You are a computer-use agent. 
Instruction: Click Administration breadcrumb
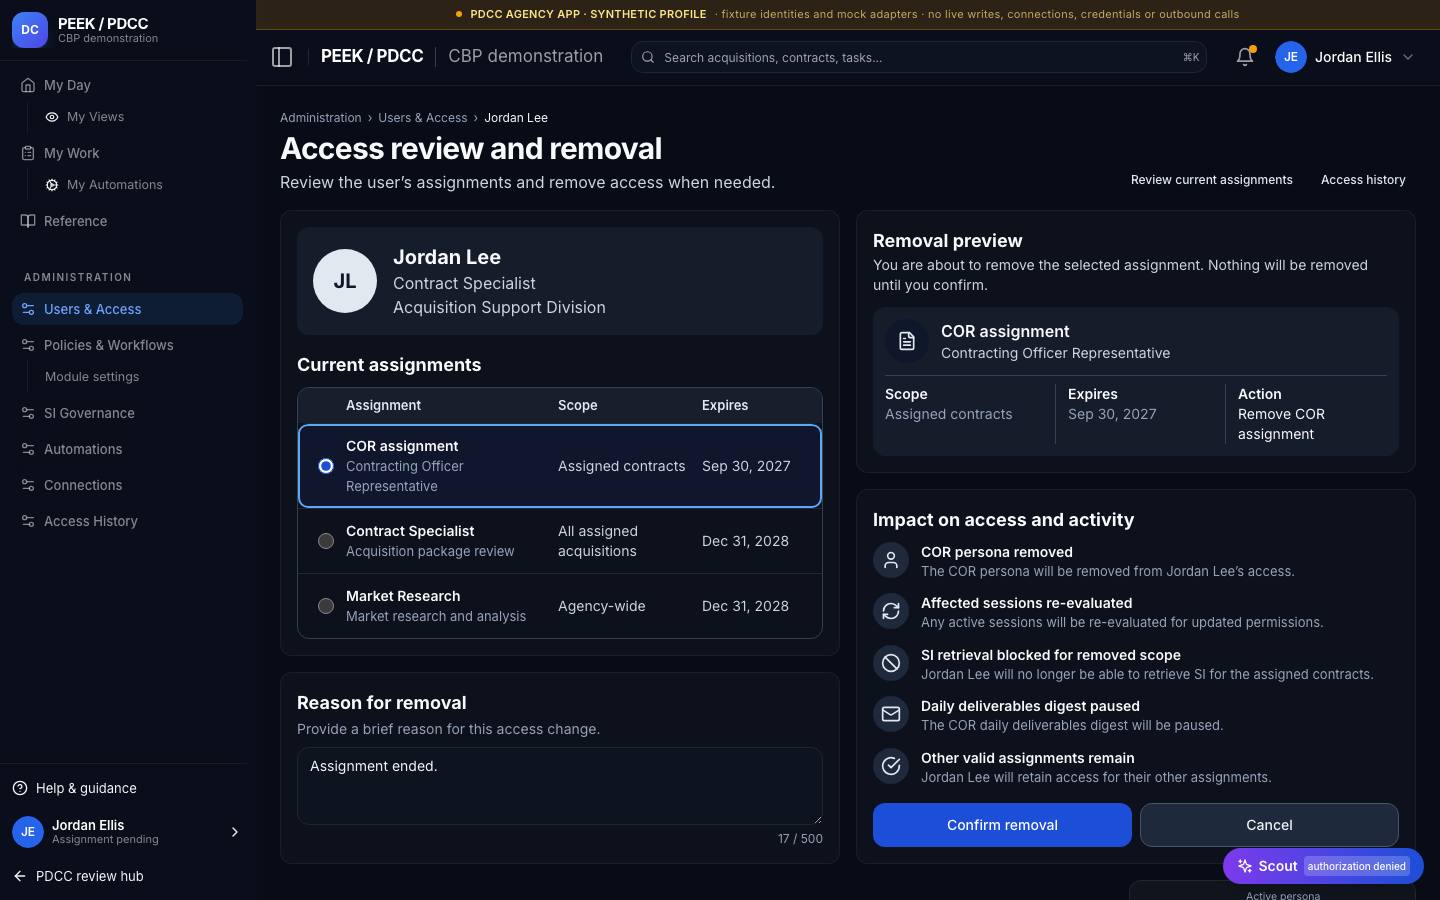321,118
